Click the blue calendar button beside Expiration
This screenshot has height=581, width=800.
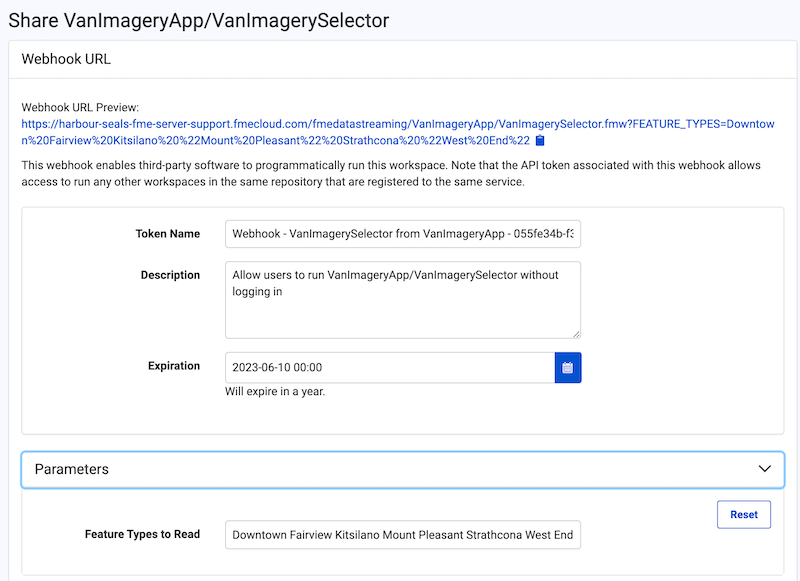pyautogui.click(x=567, y=367)
